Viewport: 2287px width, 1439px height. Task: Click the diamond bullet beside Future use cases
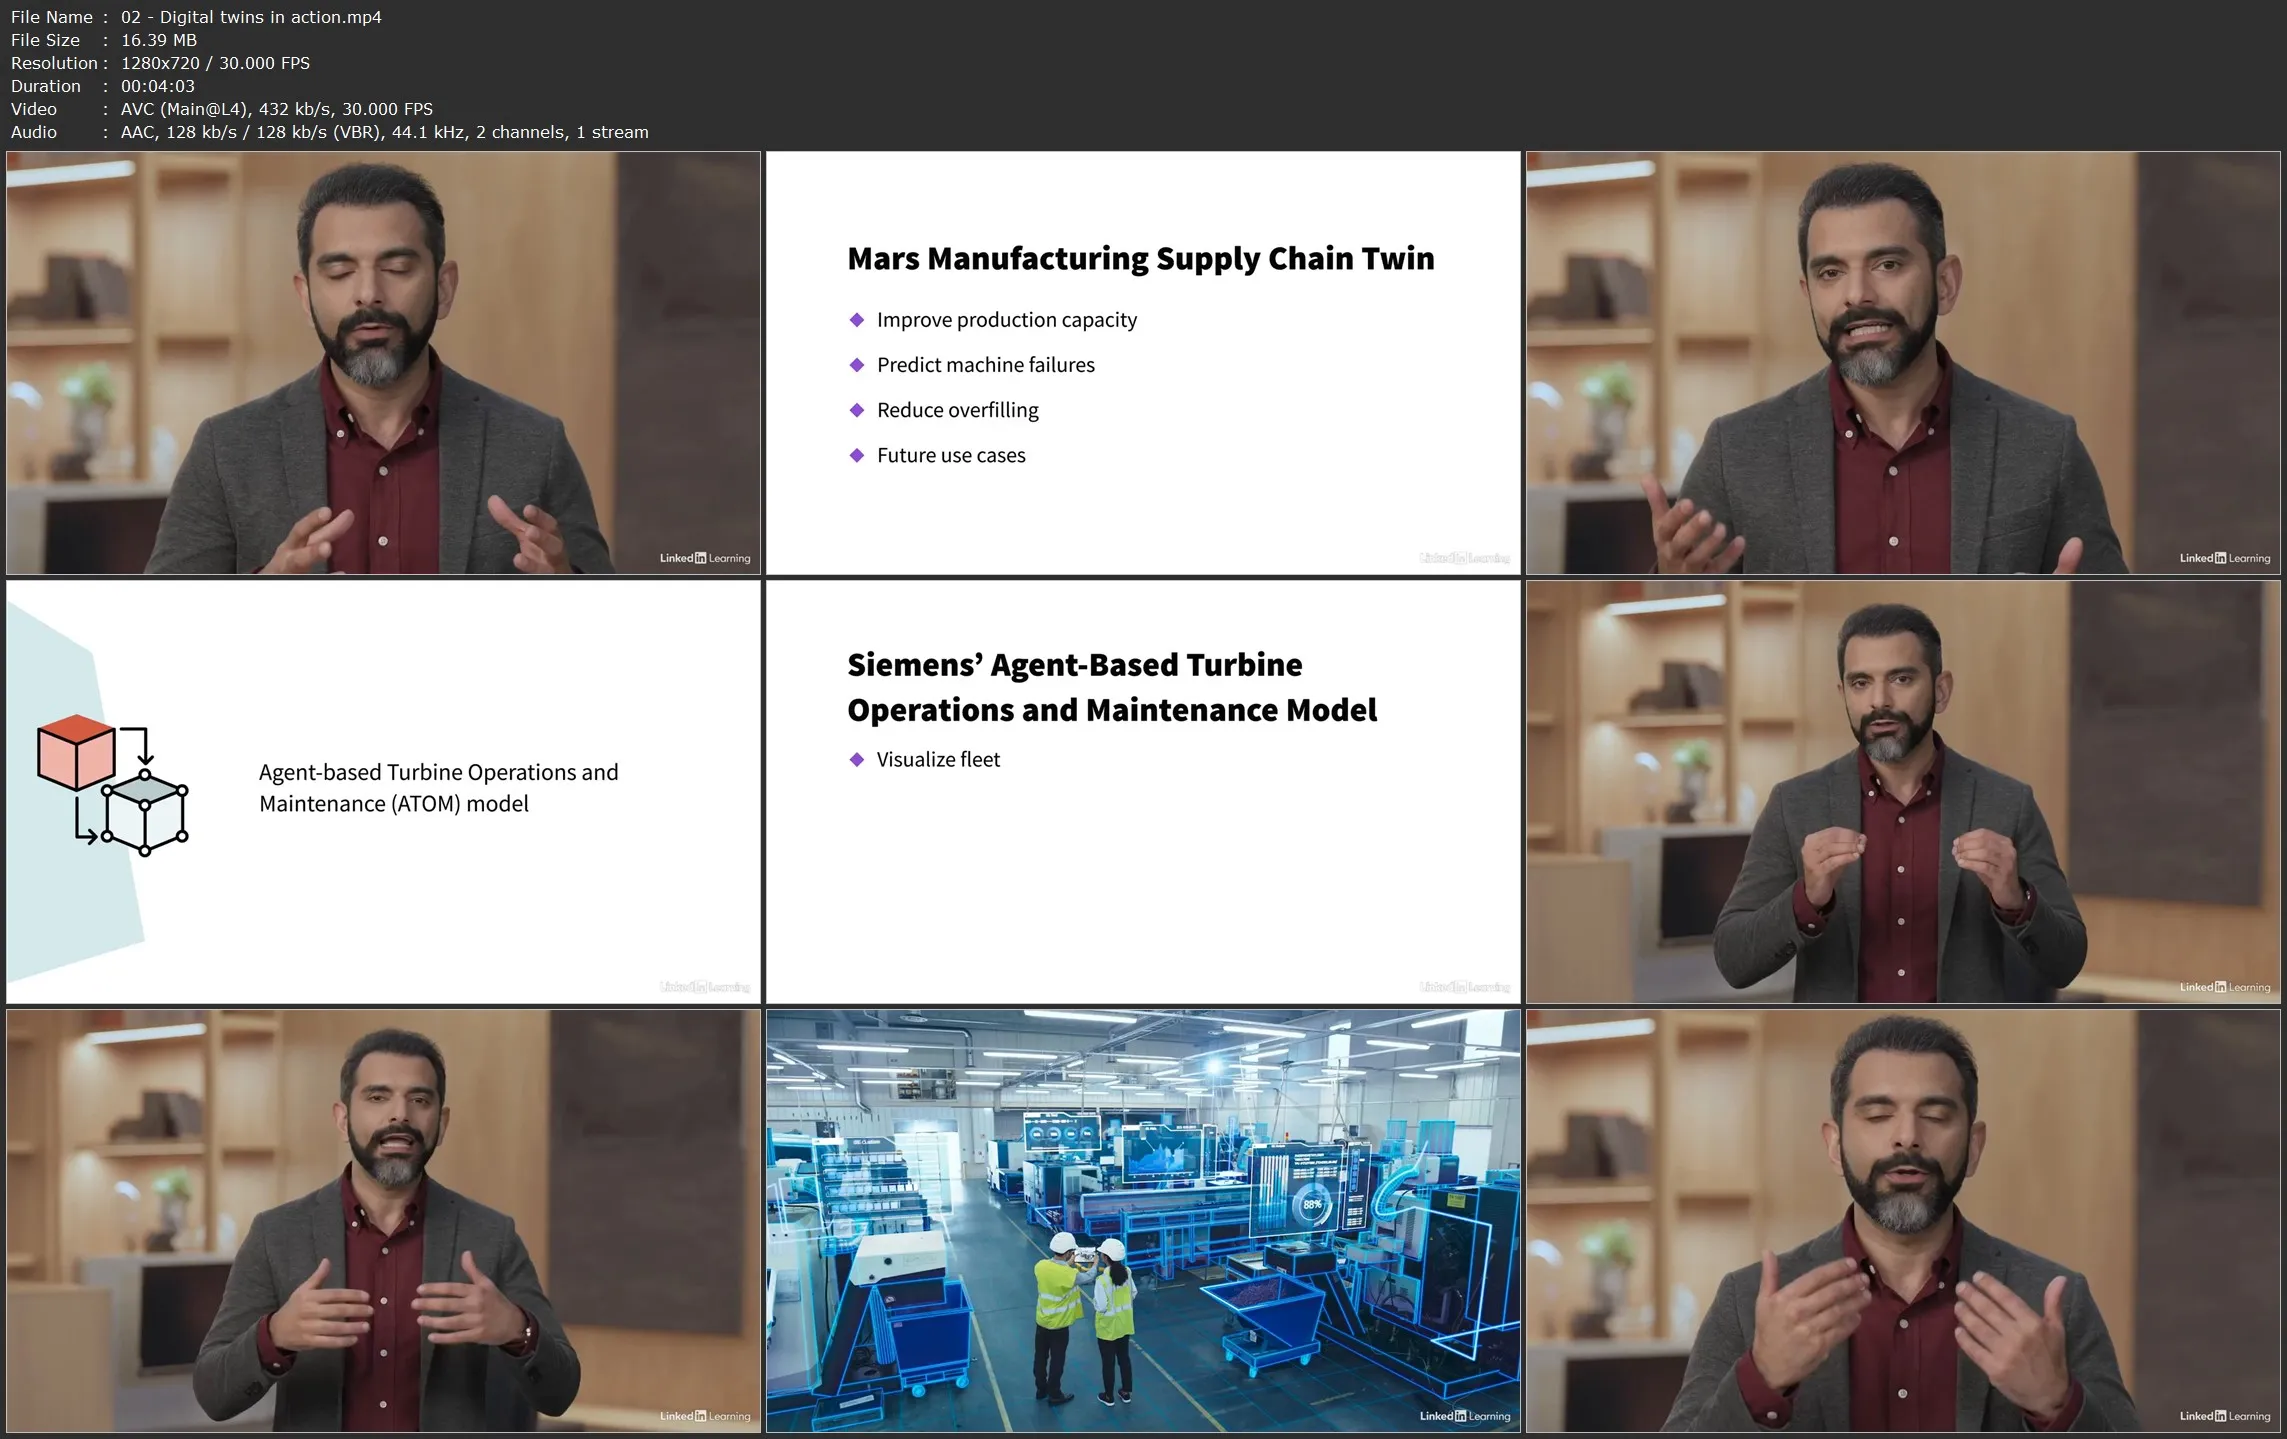pos(856,455)
